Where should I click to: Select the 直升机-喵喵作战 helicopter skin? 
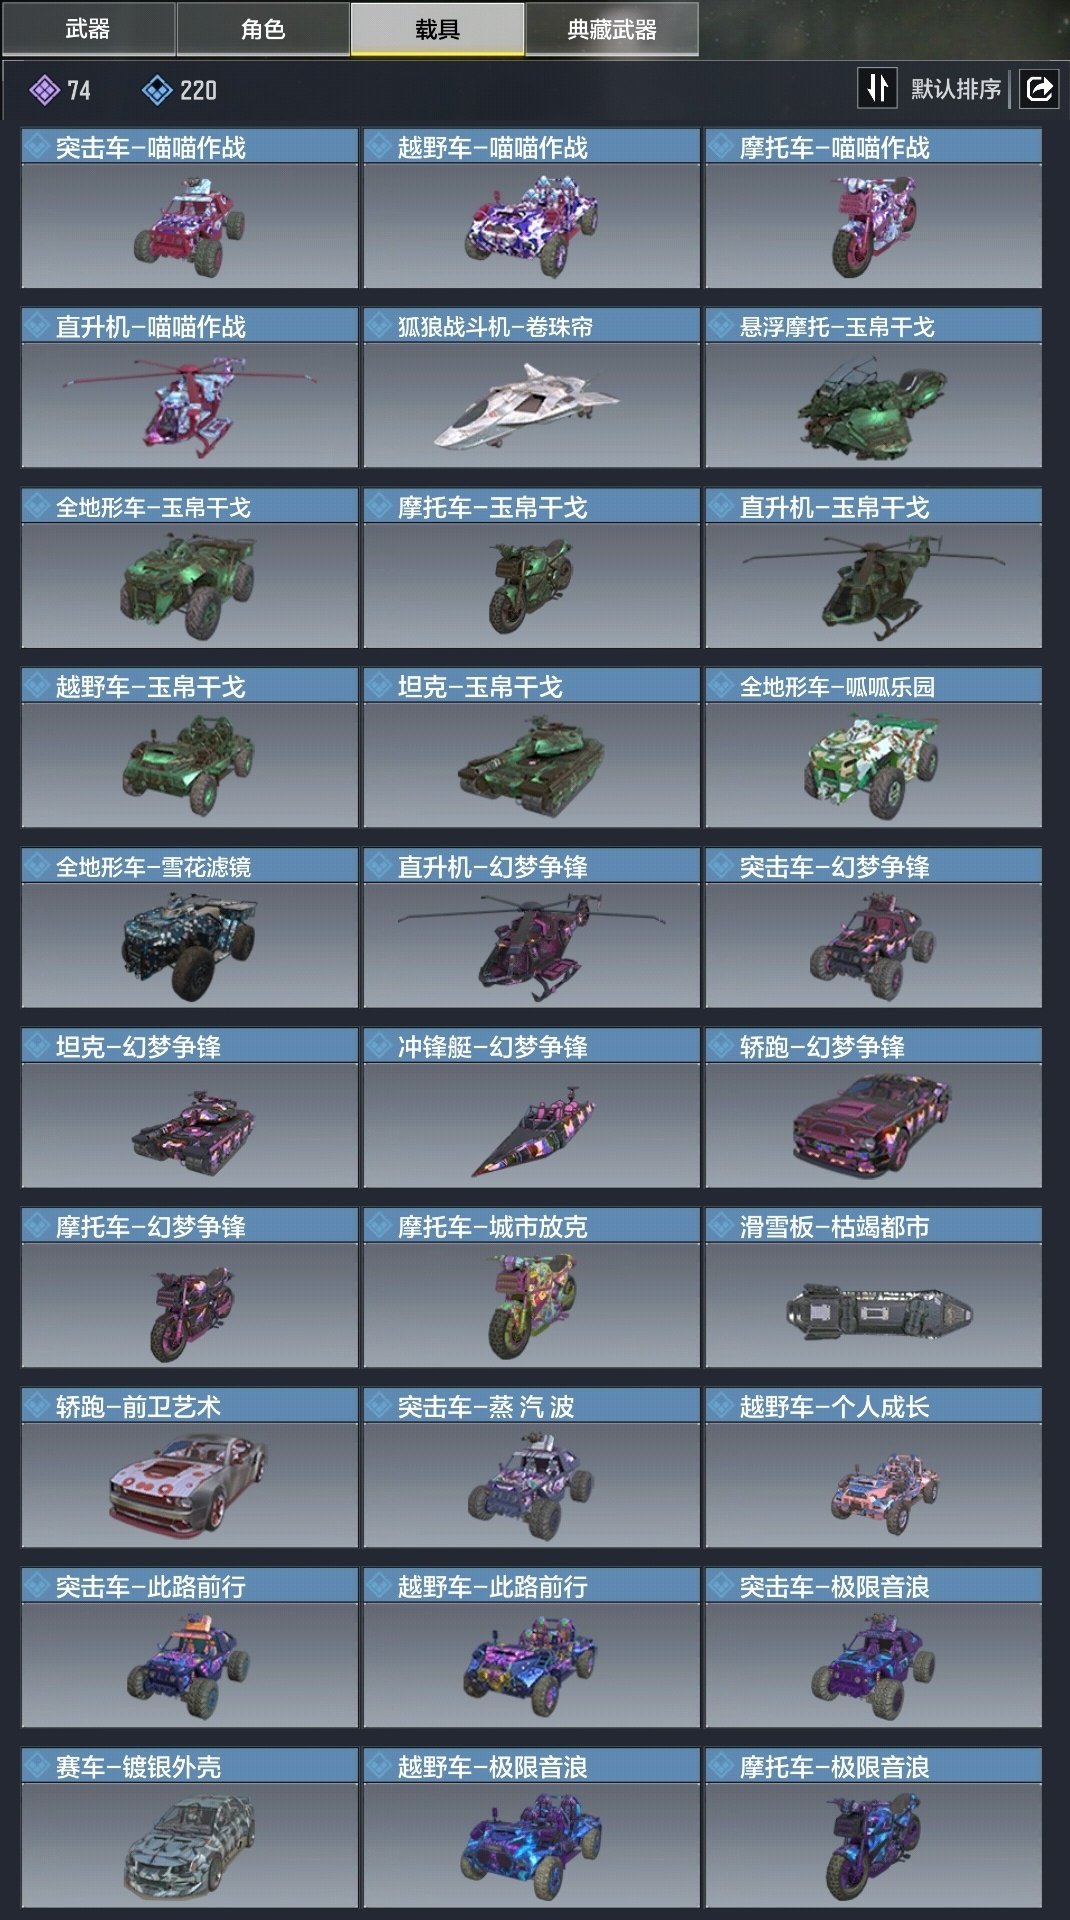189,388
